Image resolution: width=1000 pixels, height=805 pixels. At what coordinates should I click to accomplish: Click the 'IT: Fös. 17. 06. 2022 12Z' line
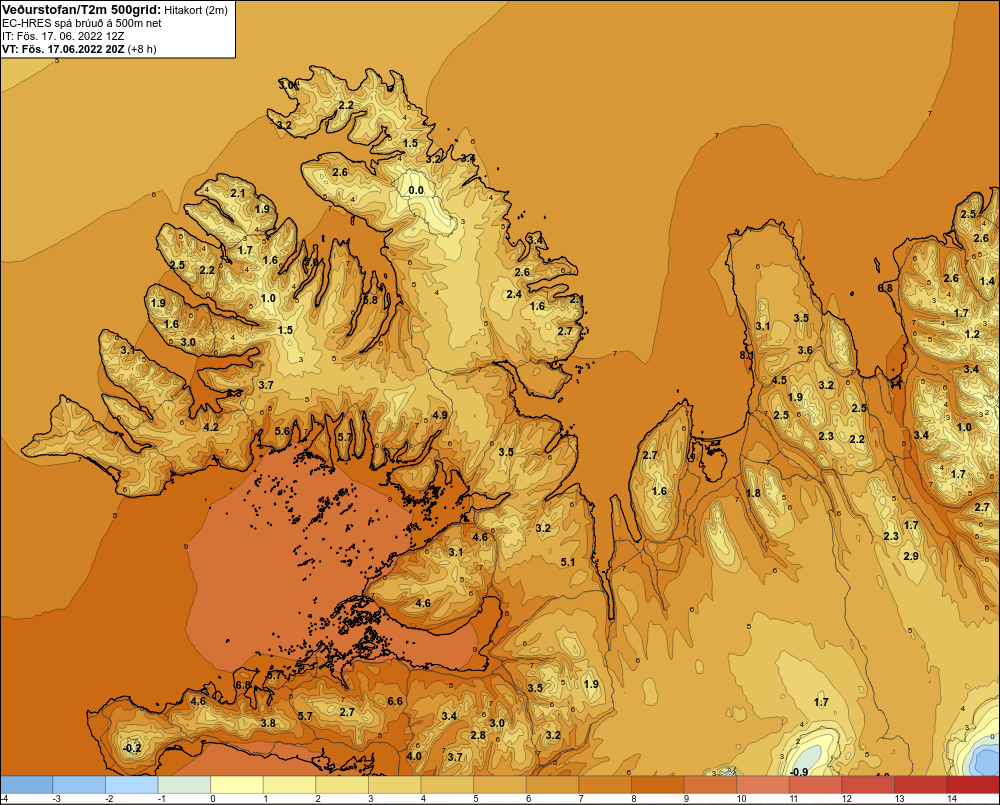[62, 36]
